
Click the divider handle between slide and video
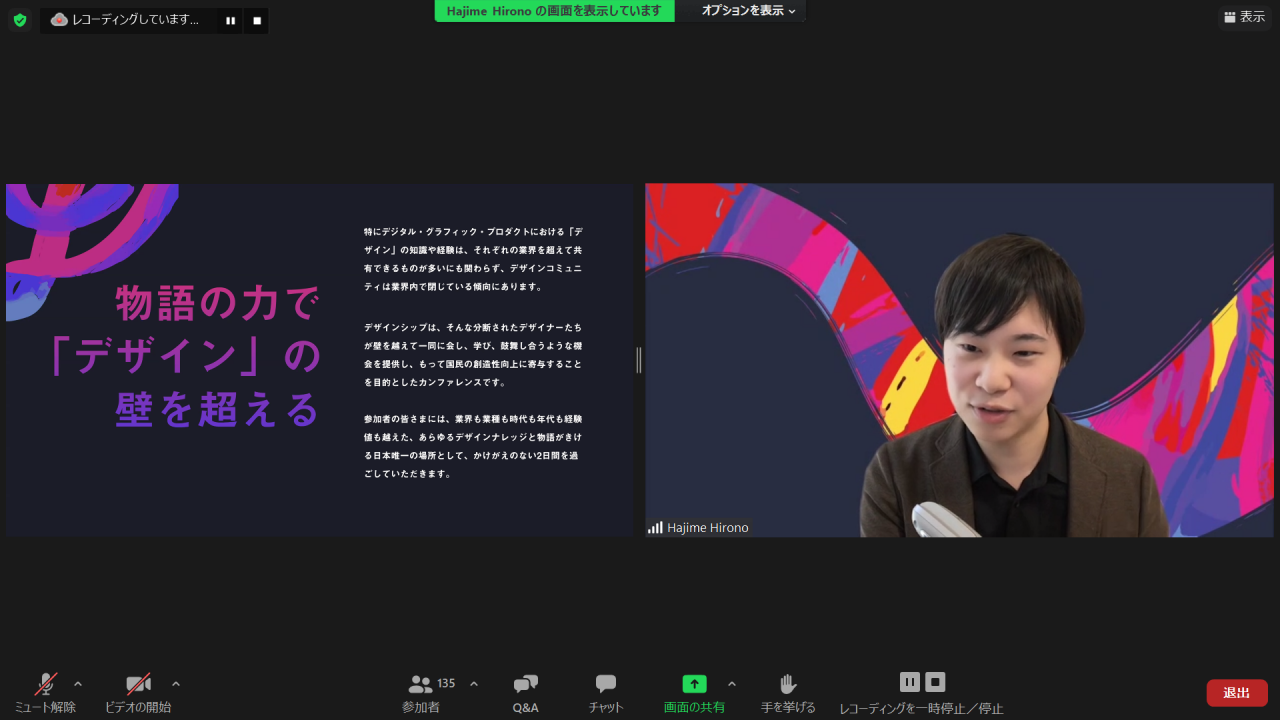point(639,360)
